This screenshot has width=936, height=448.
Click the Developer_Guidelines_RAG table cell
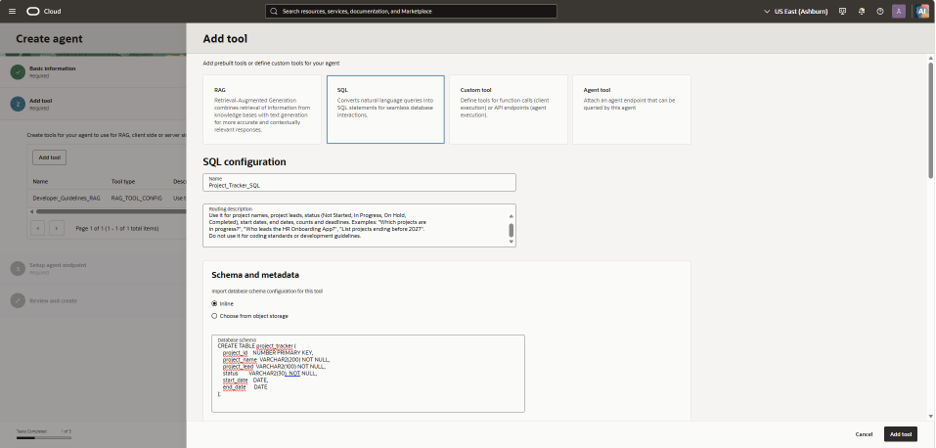[x=66, y=197]
